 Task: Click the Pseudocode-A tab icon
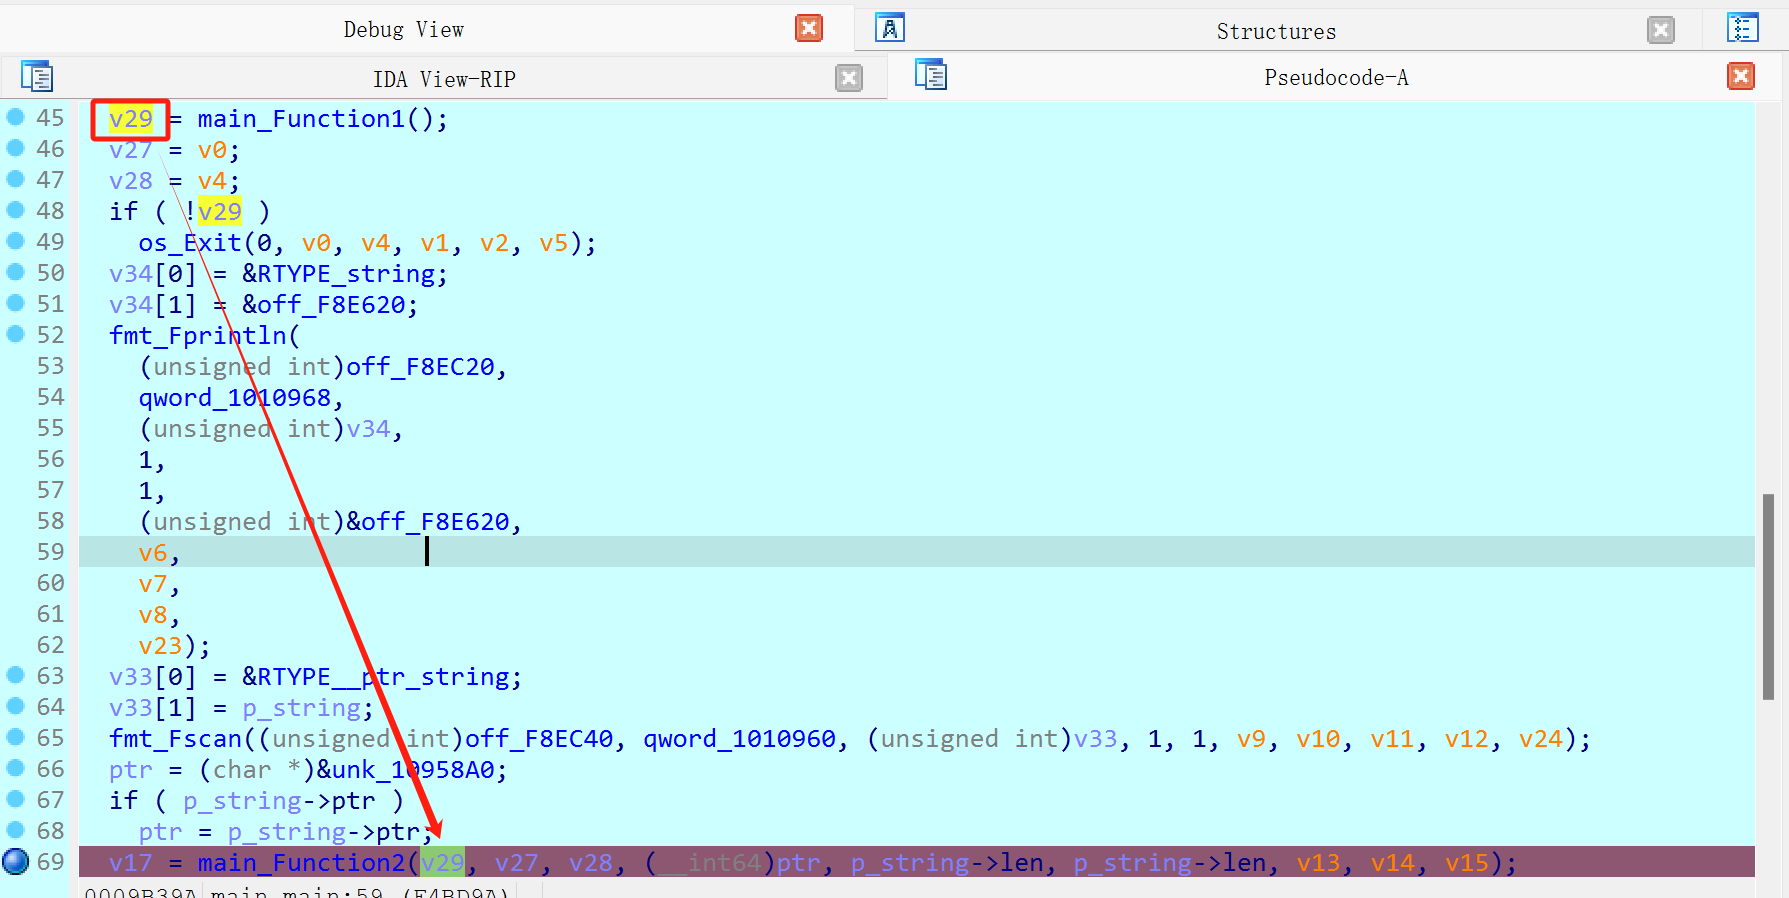pyautogui.click(x=931, y=75)
